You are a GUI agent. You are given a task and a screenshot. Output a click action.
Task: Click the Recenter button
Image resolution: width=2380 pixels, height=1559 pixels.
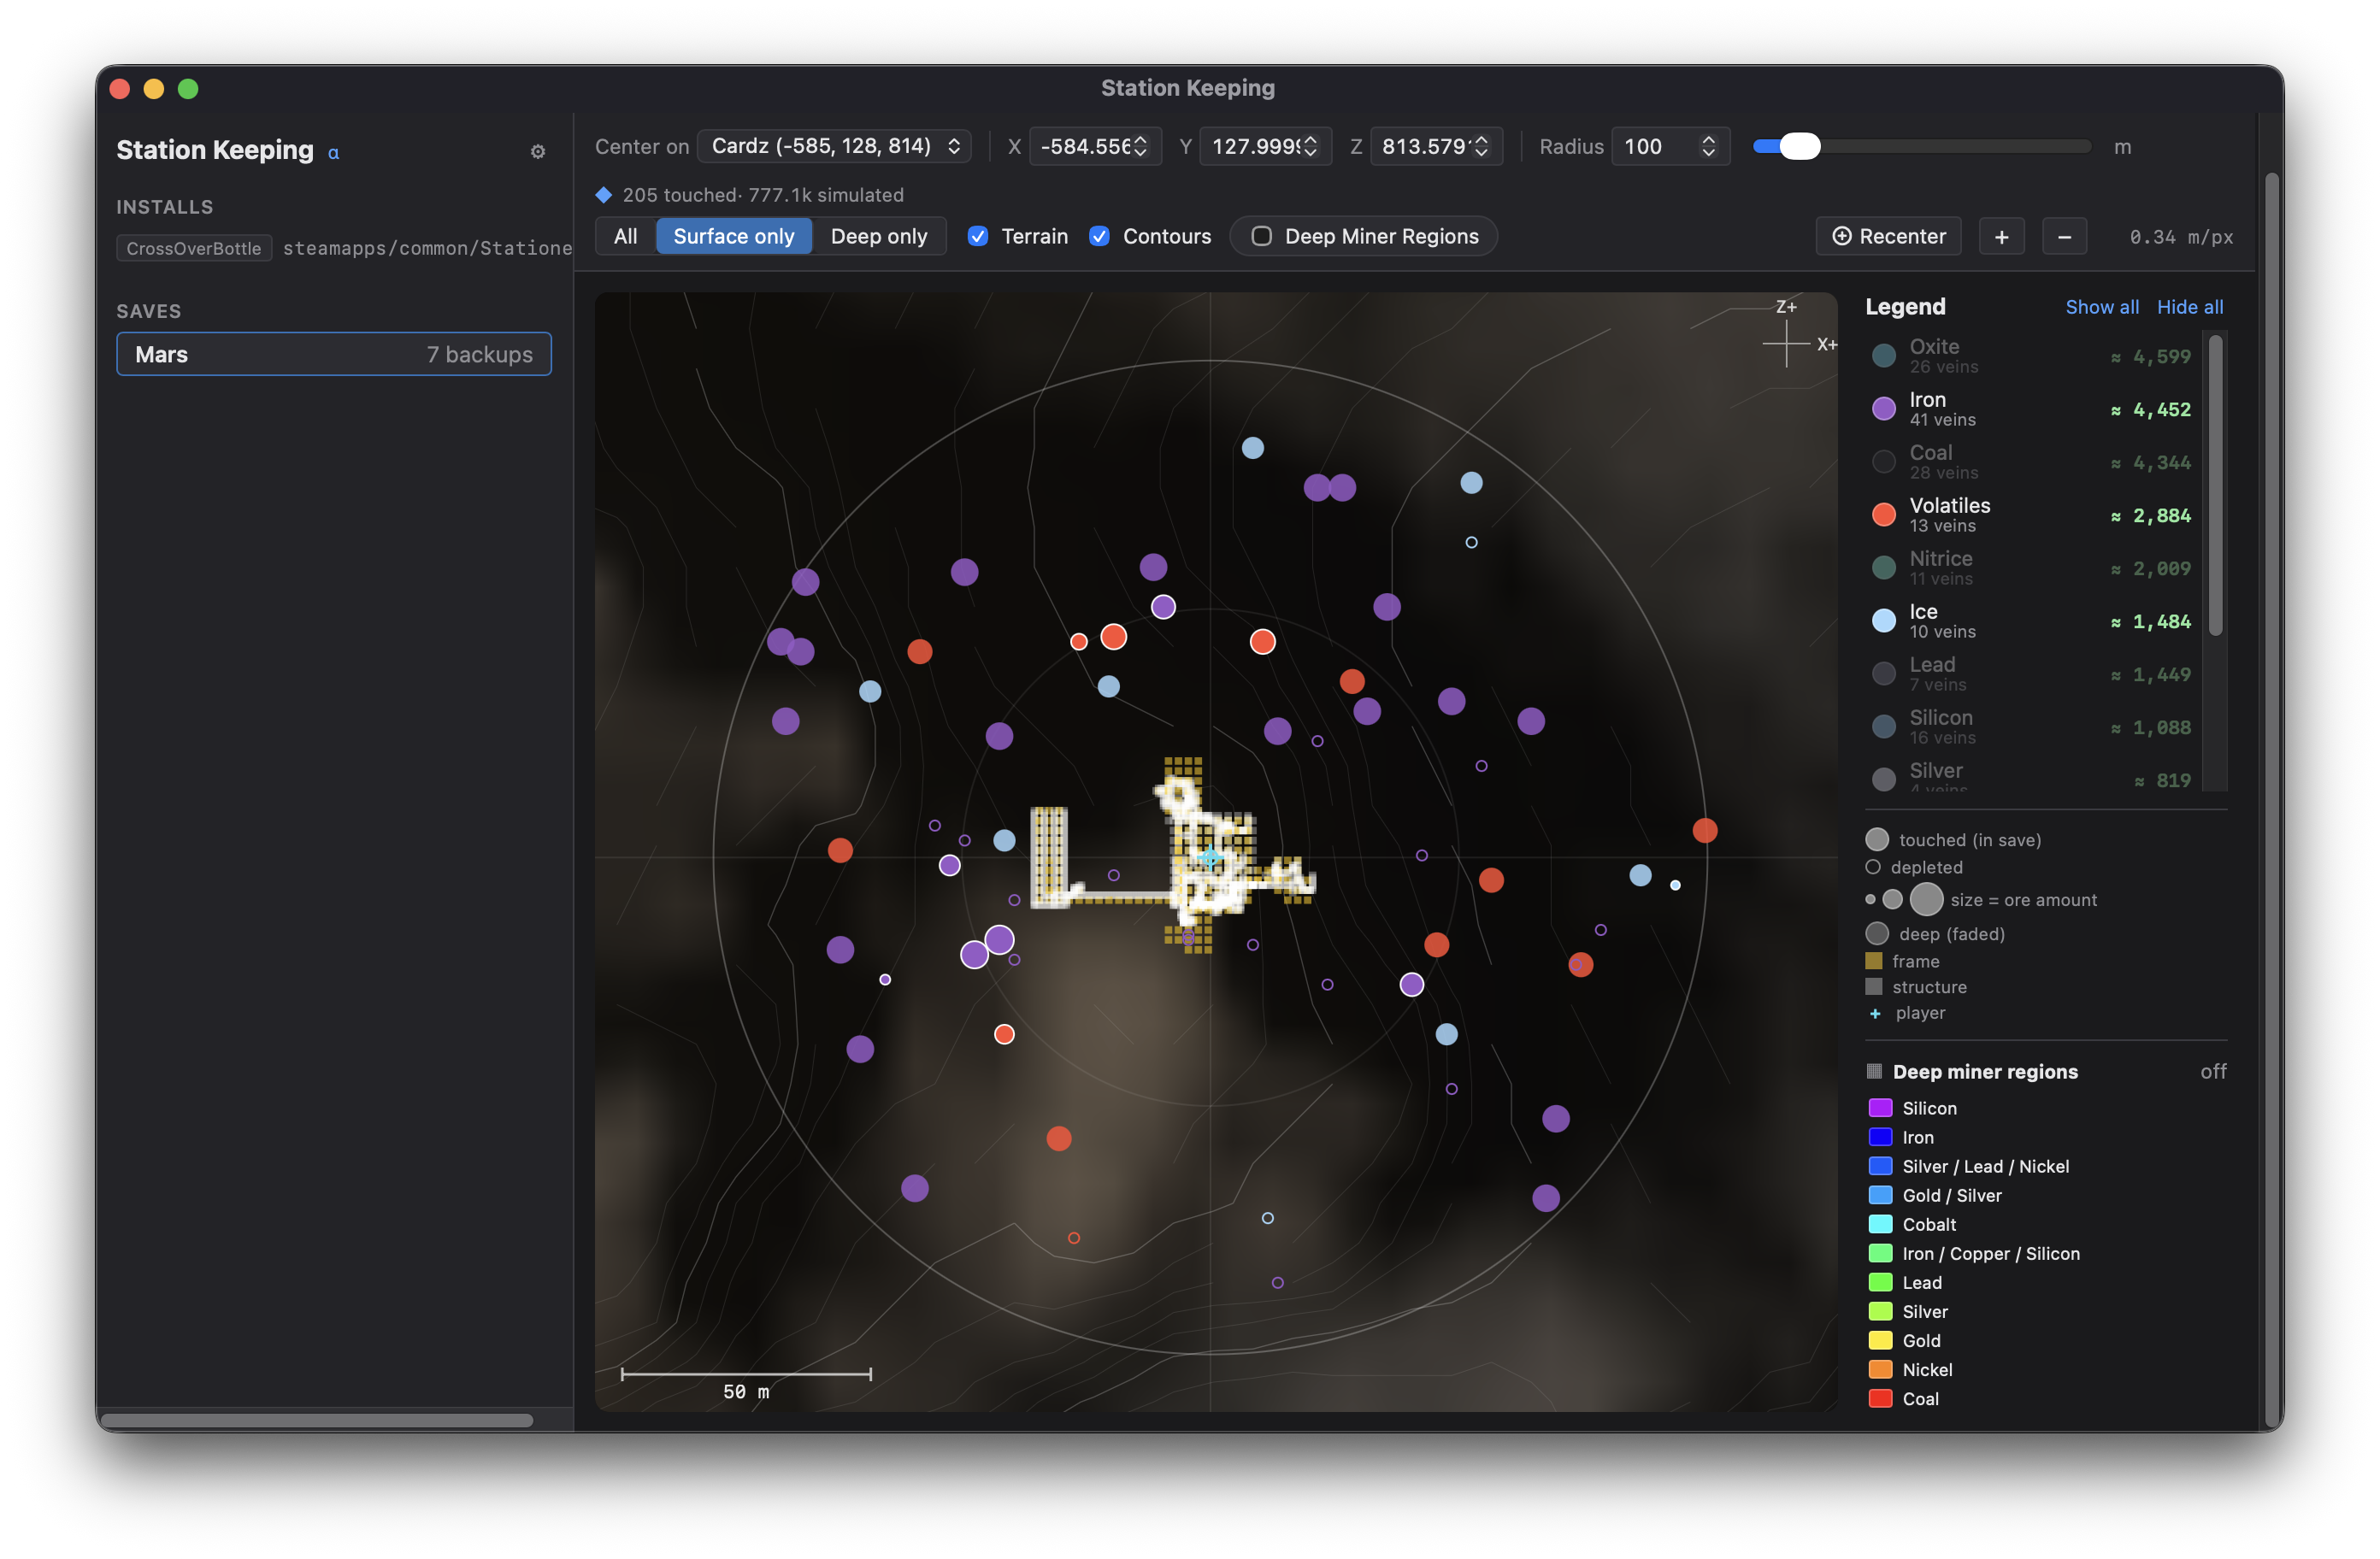point(1889,237)
